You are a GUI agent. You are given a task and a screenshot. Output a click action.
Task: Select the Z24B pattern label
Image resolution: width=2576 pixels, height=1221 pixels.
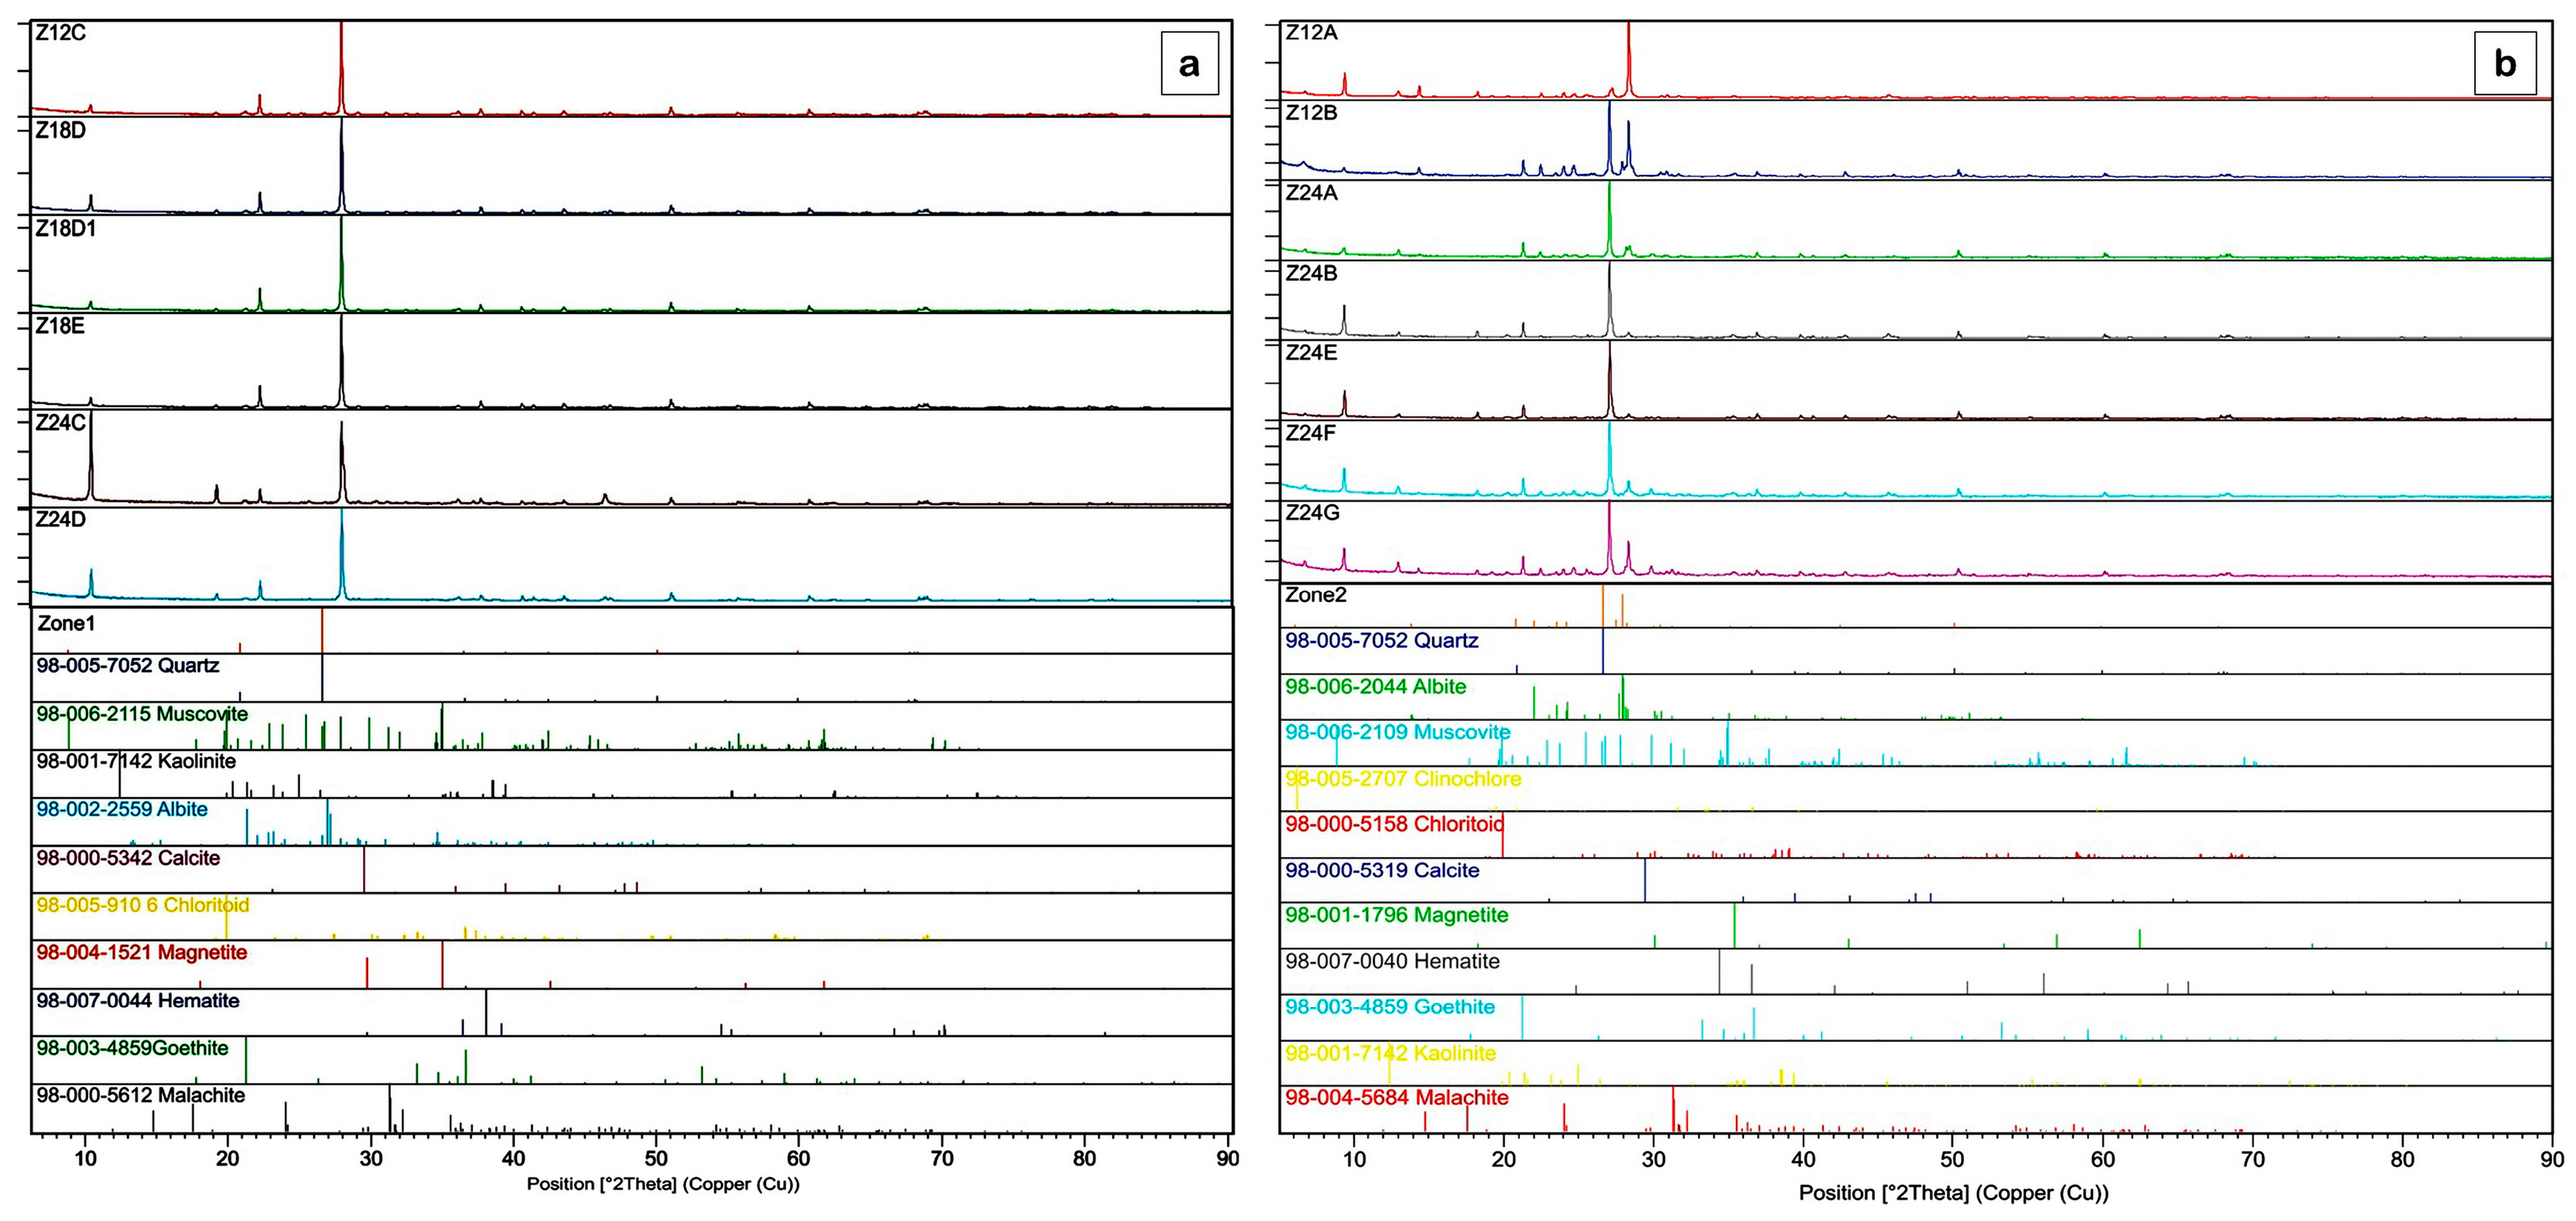pos(1311,272)
